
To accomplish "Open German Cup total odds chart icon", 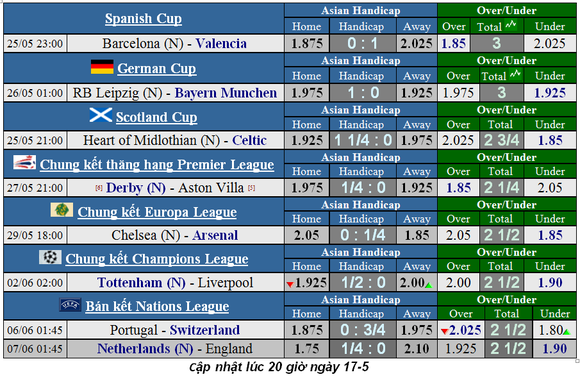I will click(x=515, y=74).
